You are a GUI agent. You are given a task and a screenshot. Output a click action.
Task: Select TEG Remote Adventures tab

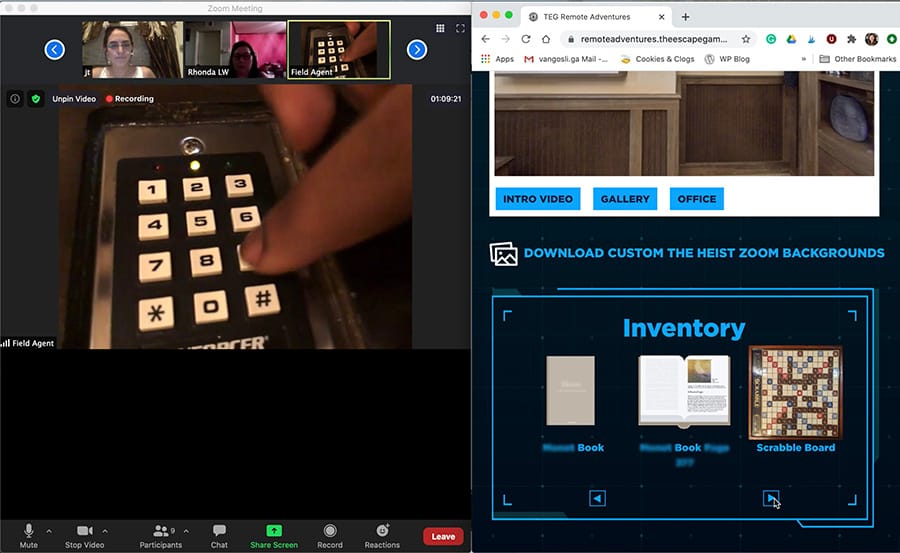pyautogui.click(x=596, y=17)
